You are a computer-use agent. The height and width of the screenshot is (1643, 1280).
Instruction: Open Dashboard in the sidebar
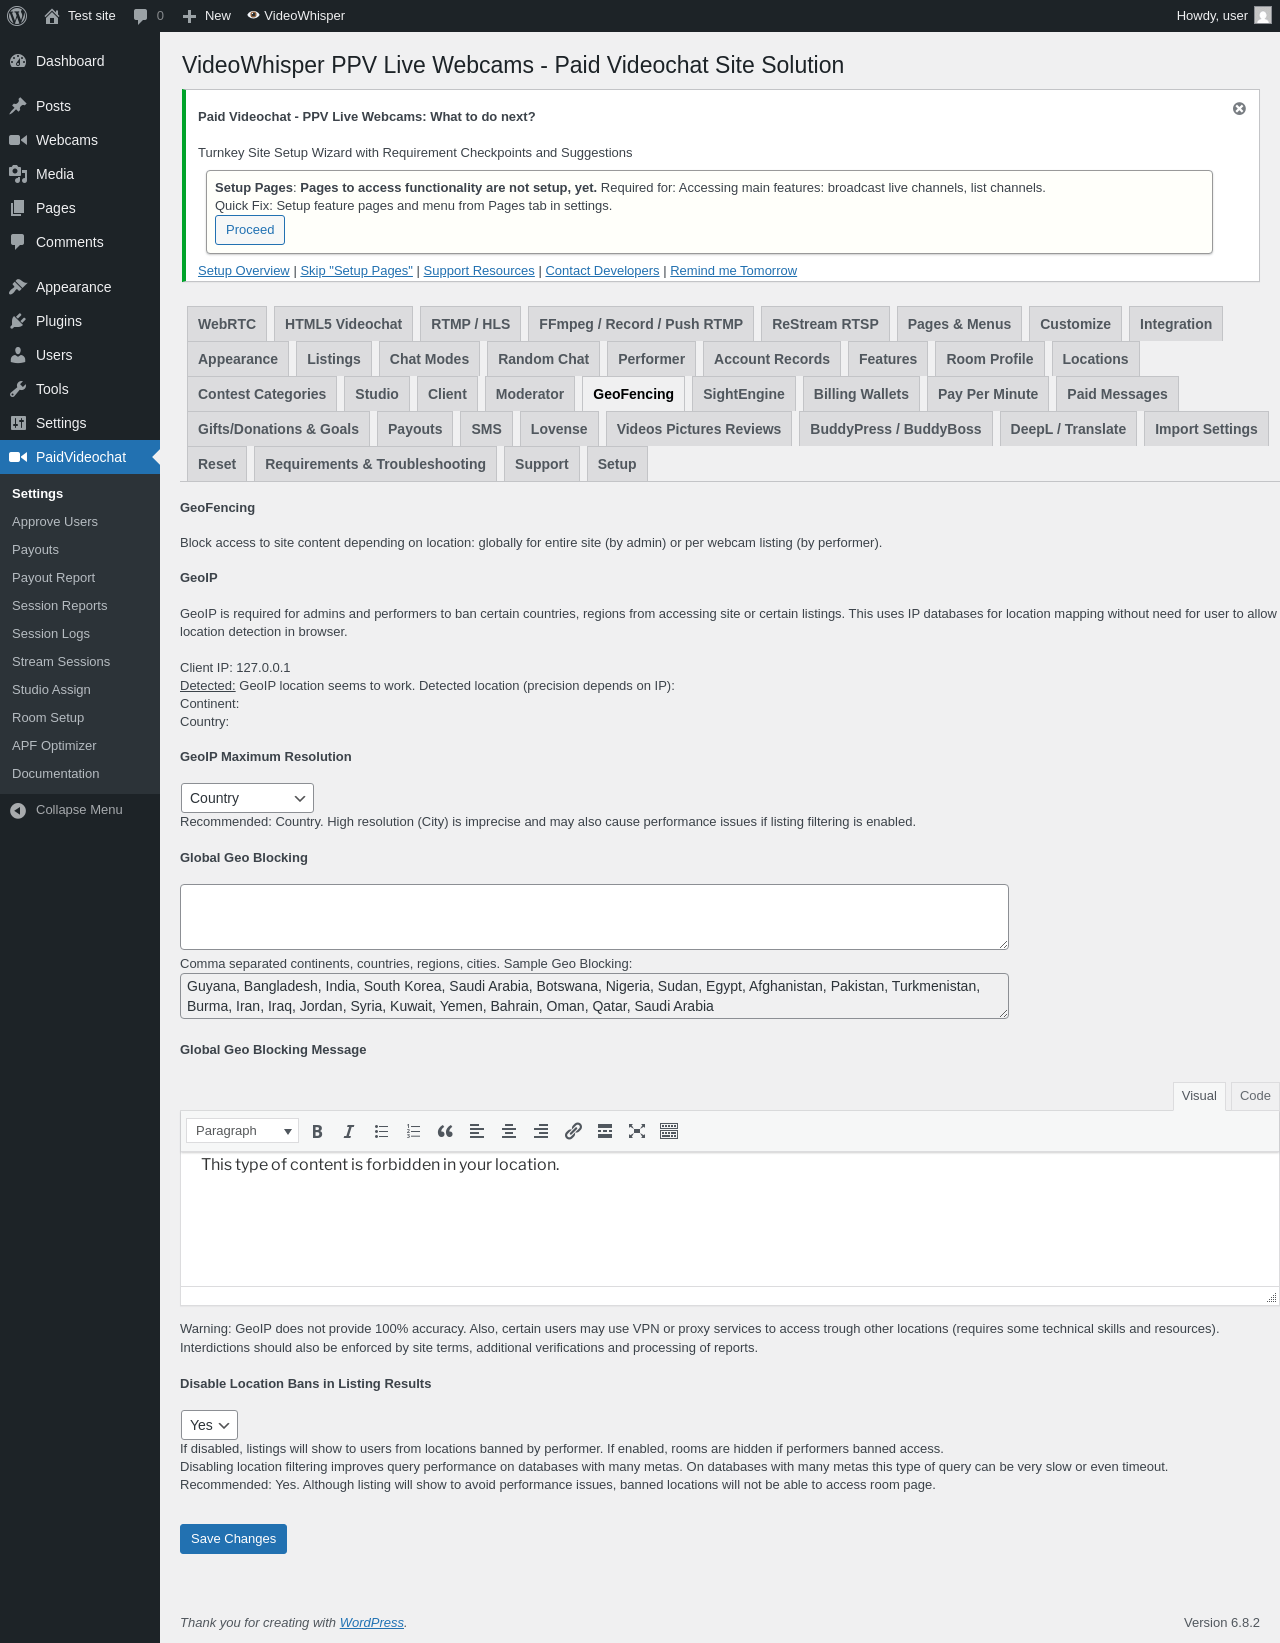80,61
